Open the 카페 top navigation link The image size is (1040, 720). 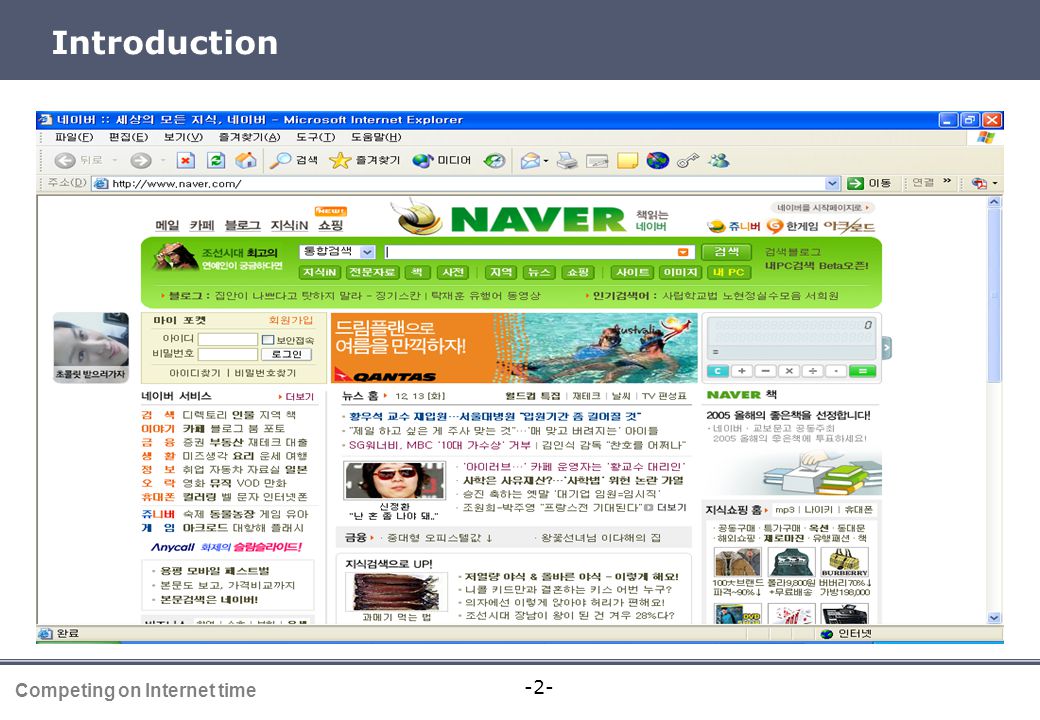pyautogui.click(x=202, y=225)
